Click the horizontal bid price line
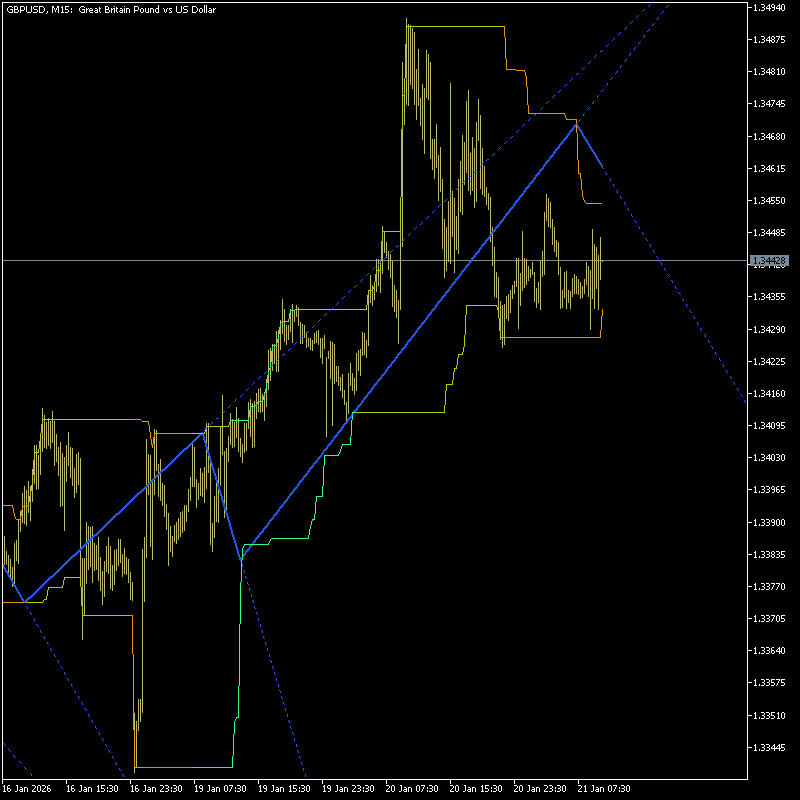The height and width of the screenshot is (800, 800). tap(300, 260)
